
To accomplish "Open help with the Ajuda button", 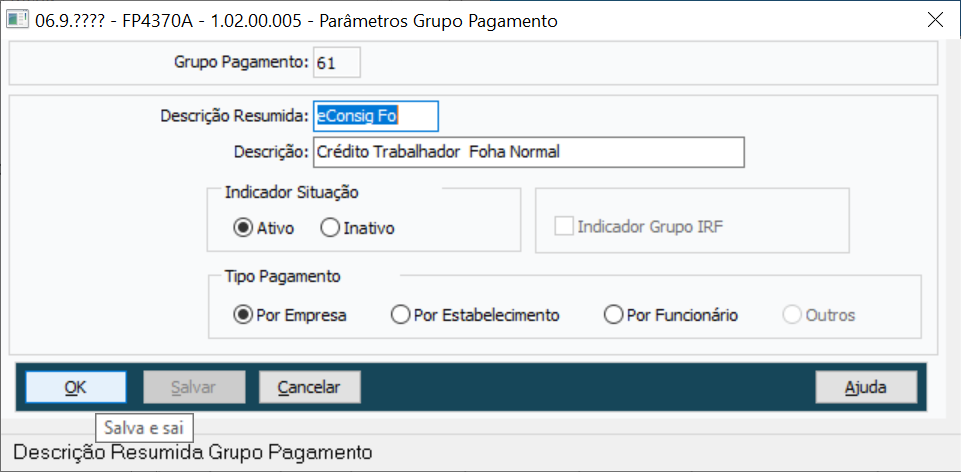I will tap(866, 387).
